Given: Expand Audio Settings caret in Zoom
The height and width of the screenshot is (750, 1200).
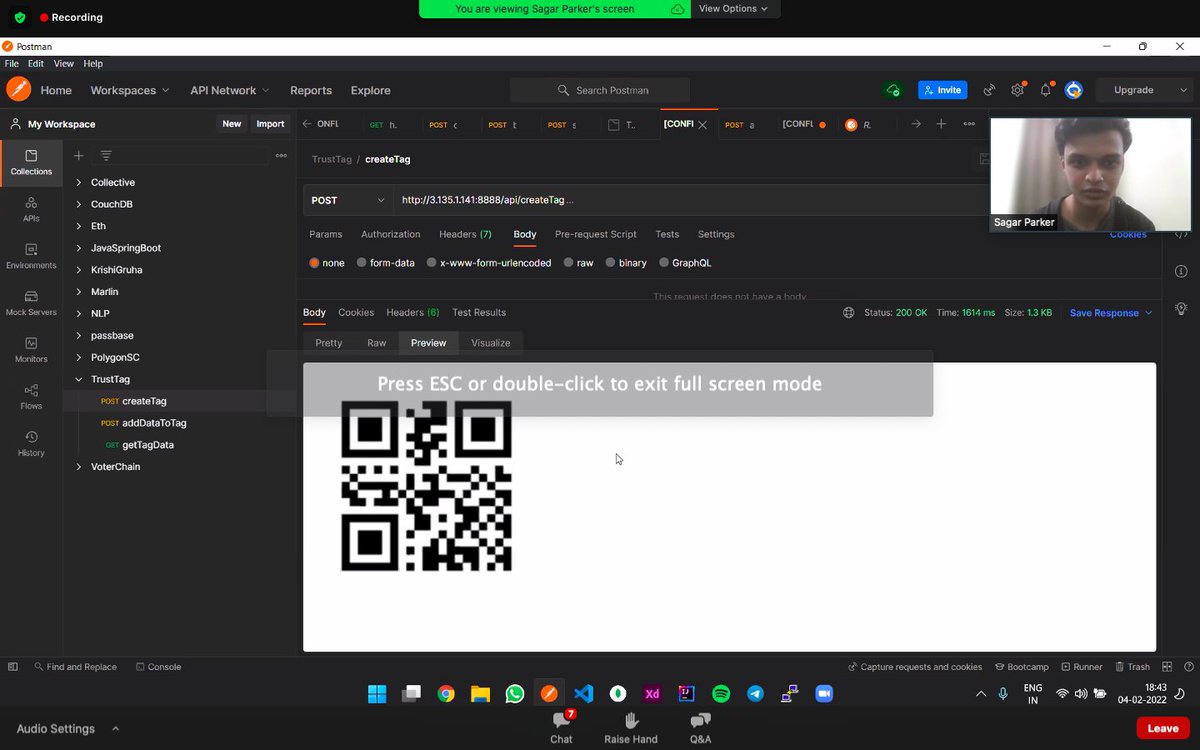Looking at the screenshot, I should click(x=115, y=729).
